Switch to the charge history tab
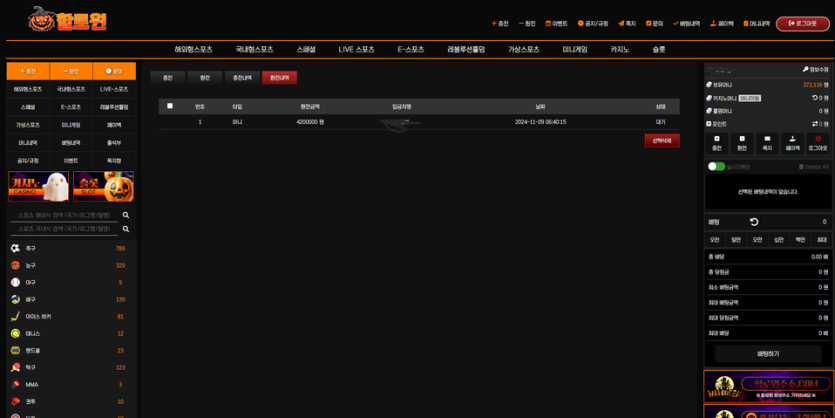The width and height of the screenshot is (835, 418). pyautogui.click(x=242, y=78)
